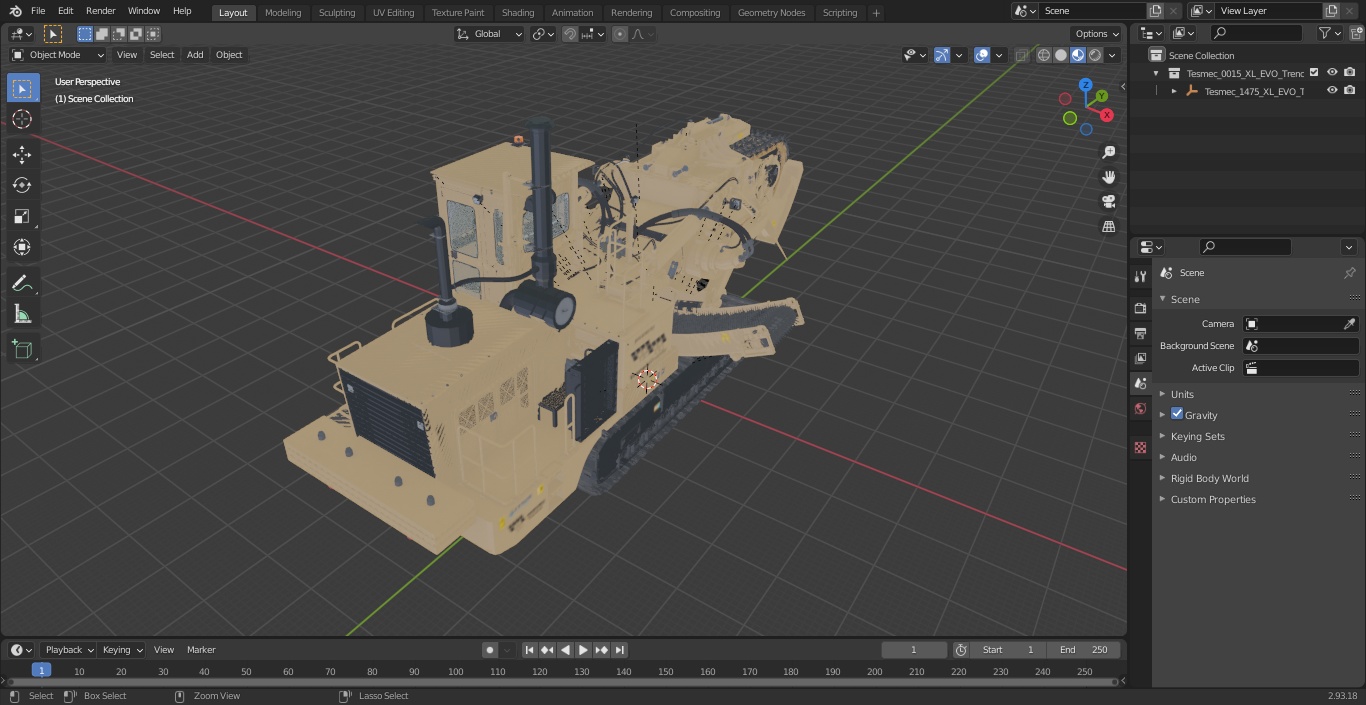Expand the Units panel
1366x705 pixels.
click(1182, 394)
